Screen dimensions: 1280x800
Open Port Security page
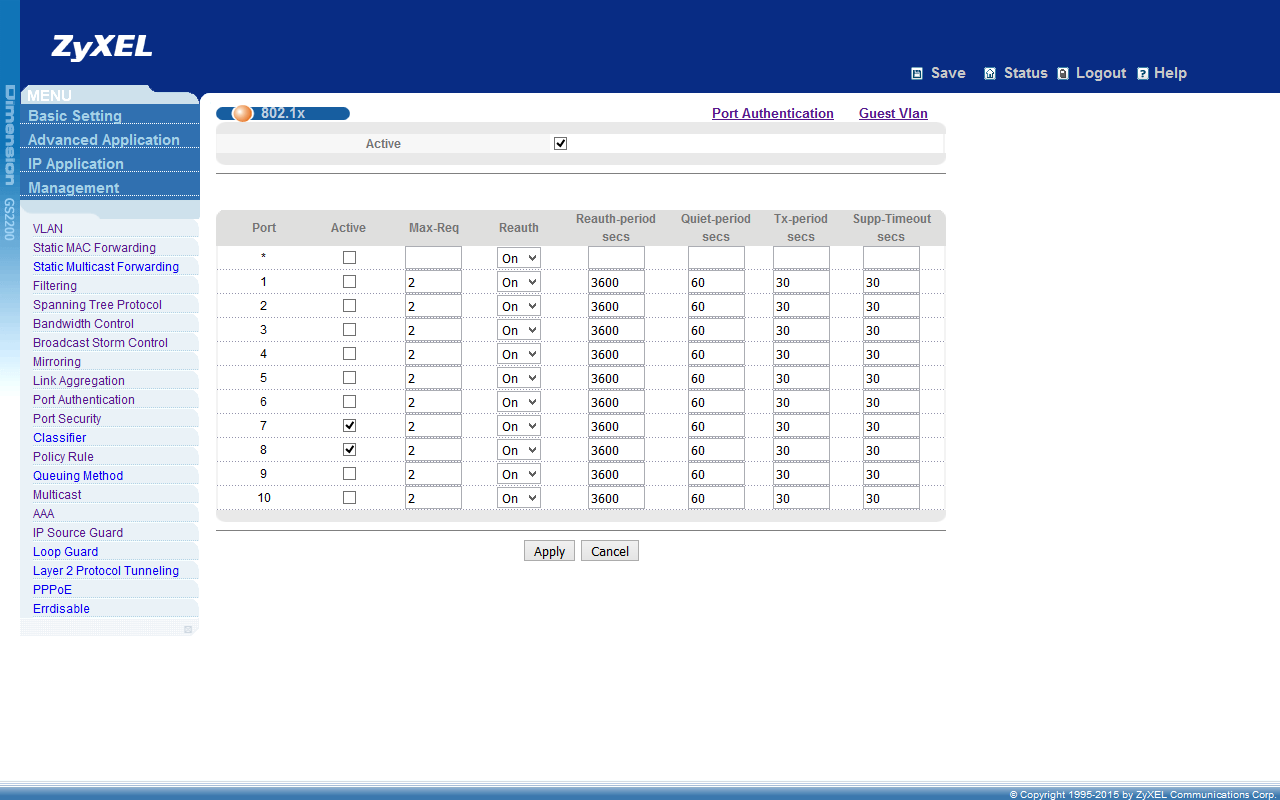[x=67, y=419]
